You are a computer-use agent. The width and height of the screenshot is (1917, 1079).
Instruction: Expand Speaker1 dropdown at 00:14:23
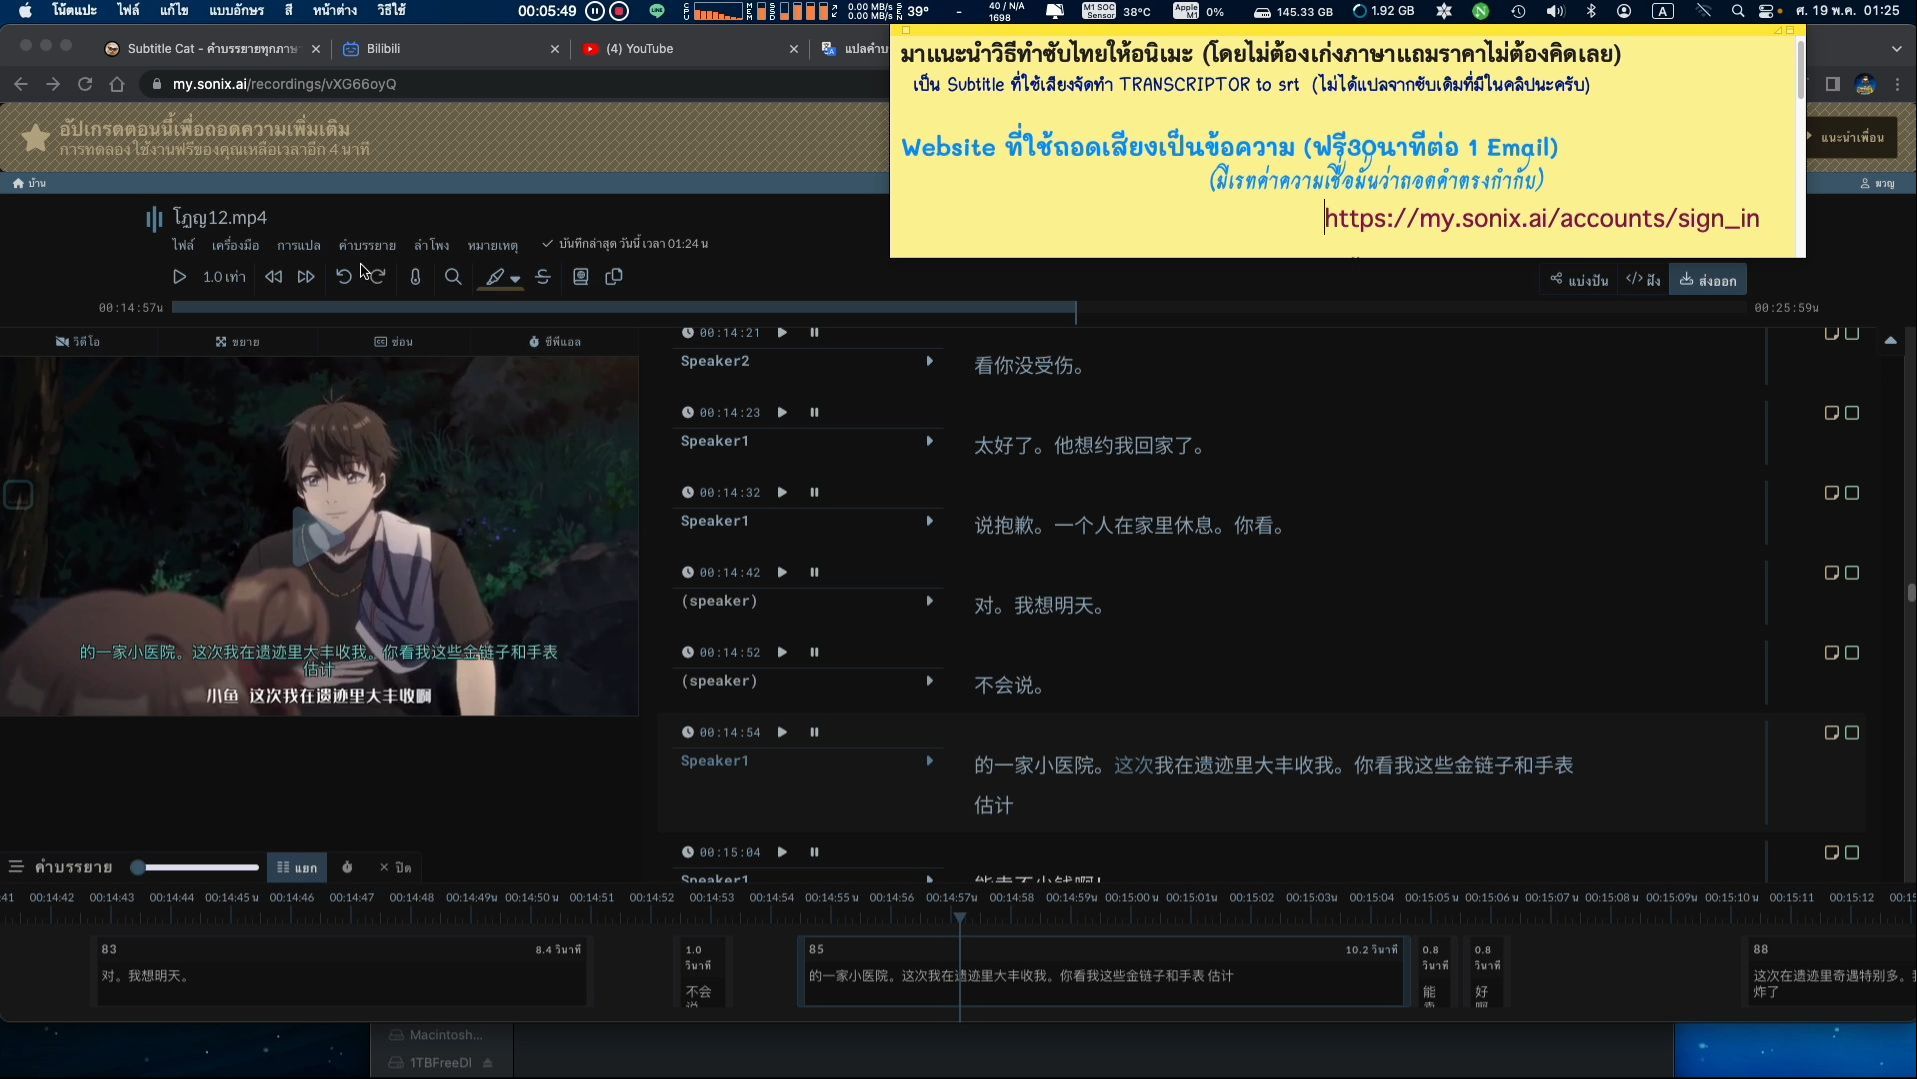[x=929, y=441]
